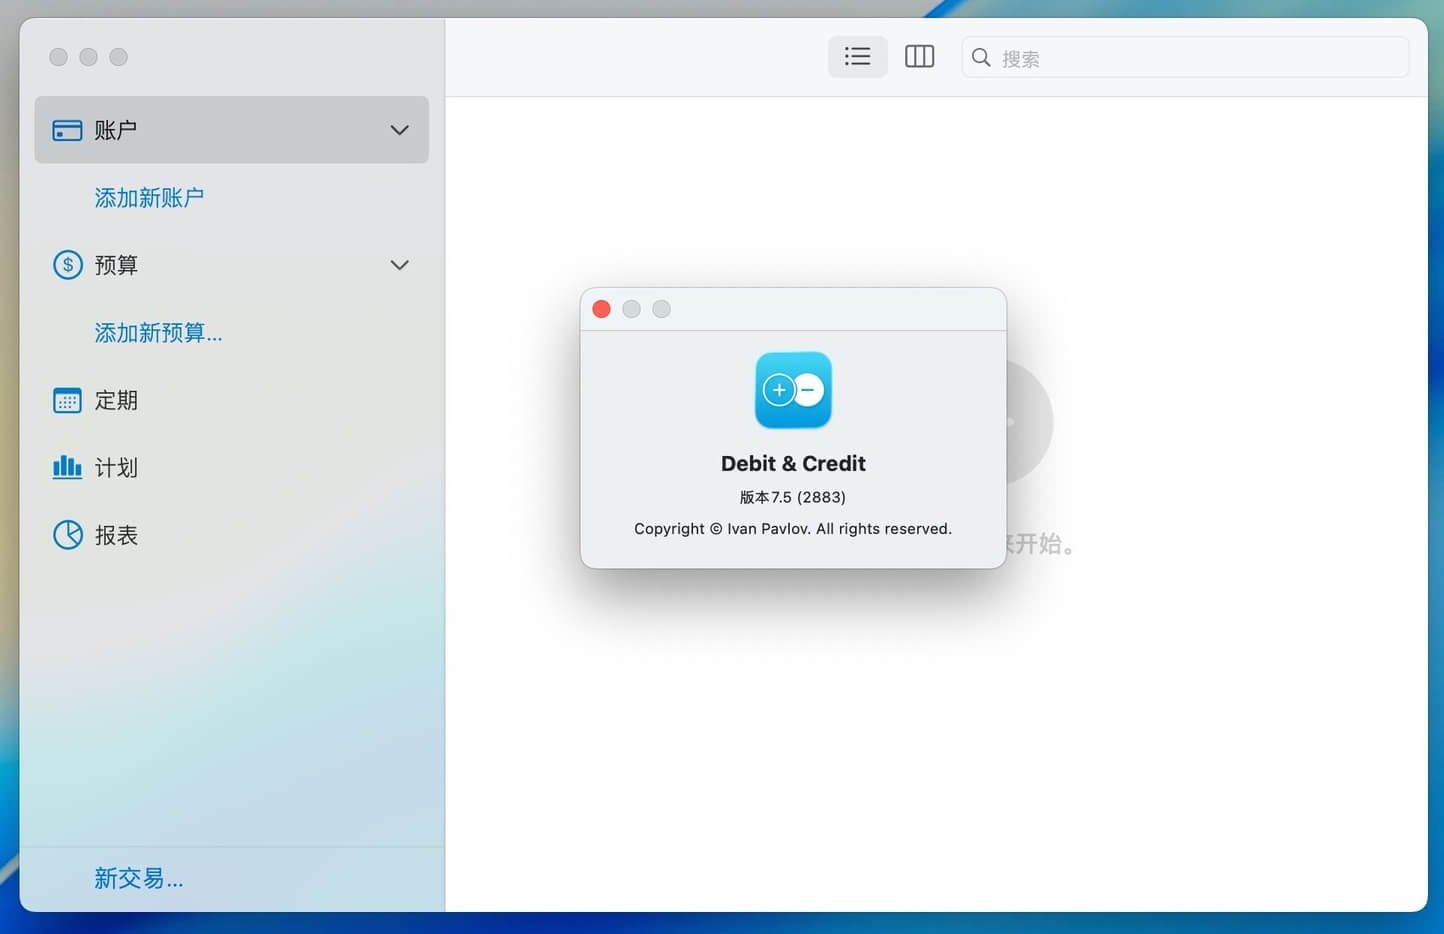
Task: Select the 账户 sidebar label
Action: coord(116,130)
